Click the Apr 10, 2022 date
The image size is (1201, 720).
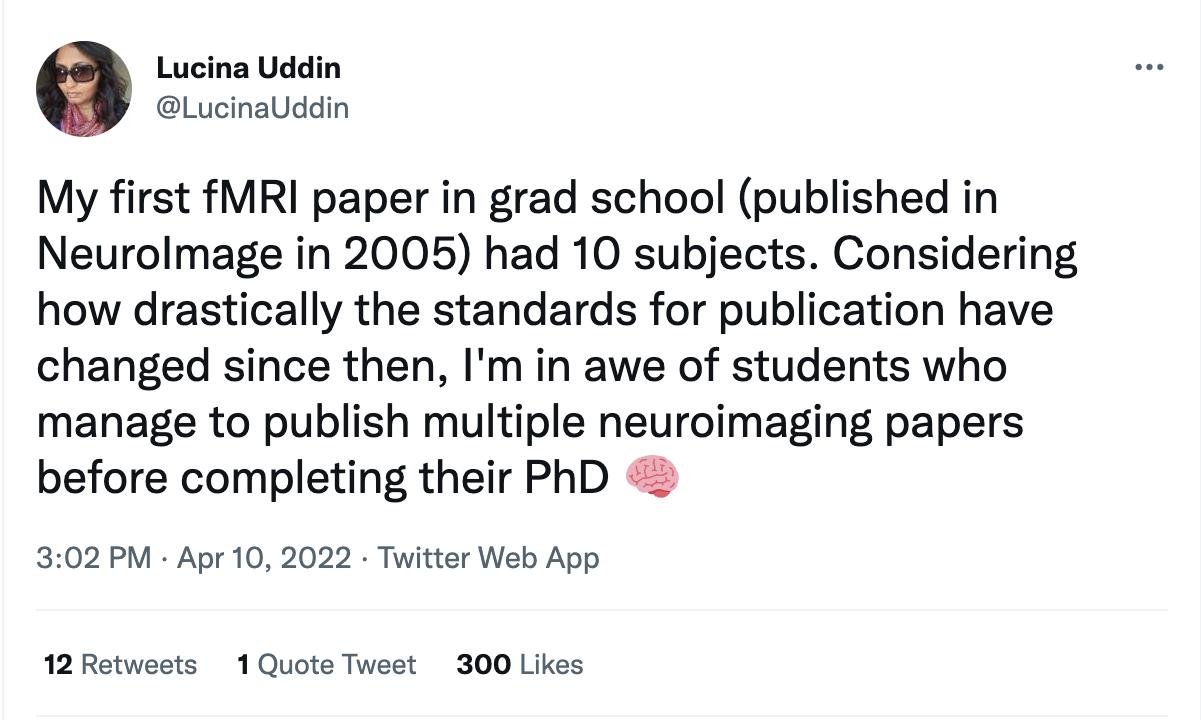point(264,558)
